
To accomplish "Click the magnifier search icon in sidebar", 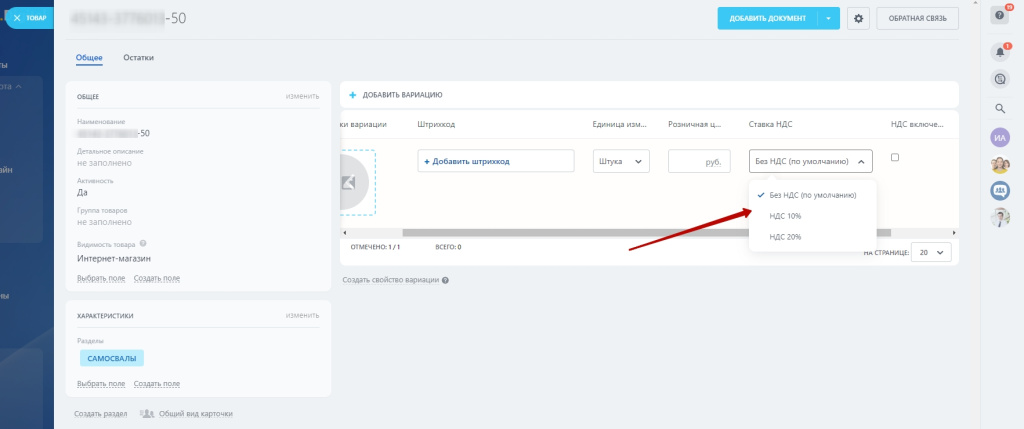I will (999, 108).
